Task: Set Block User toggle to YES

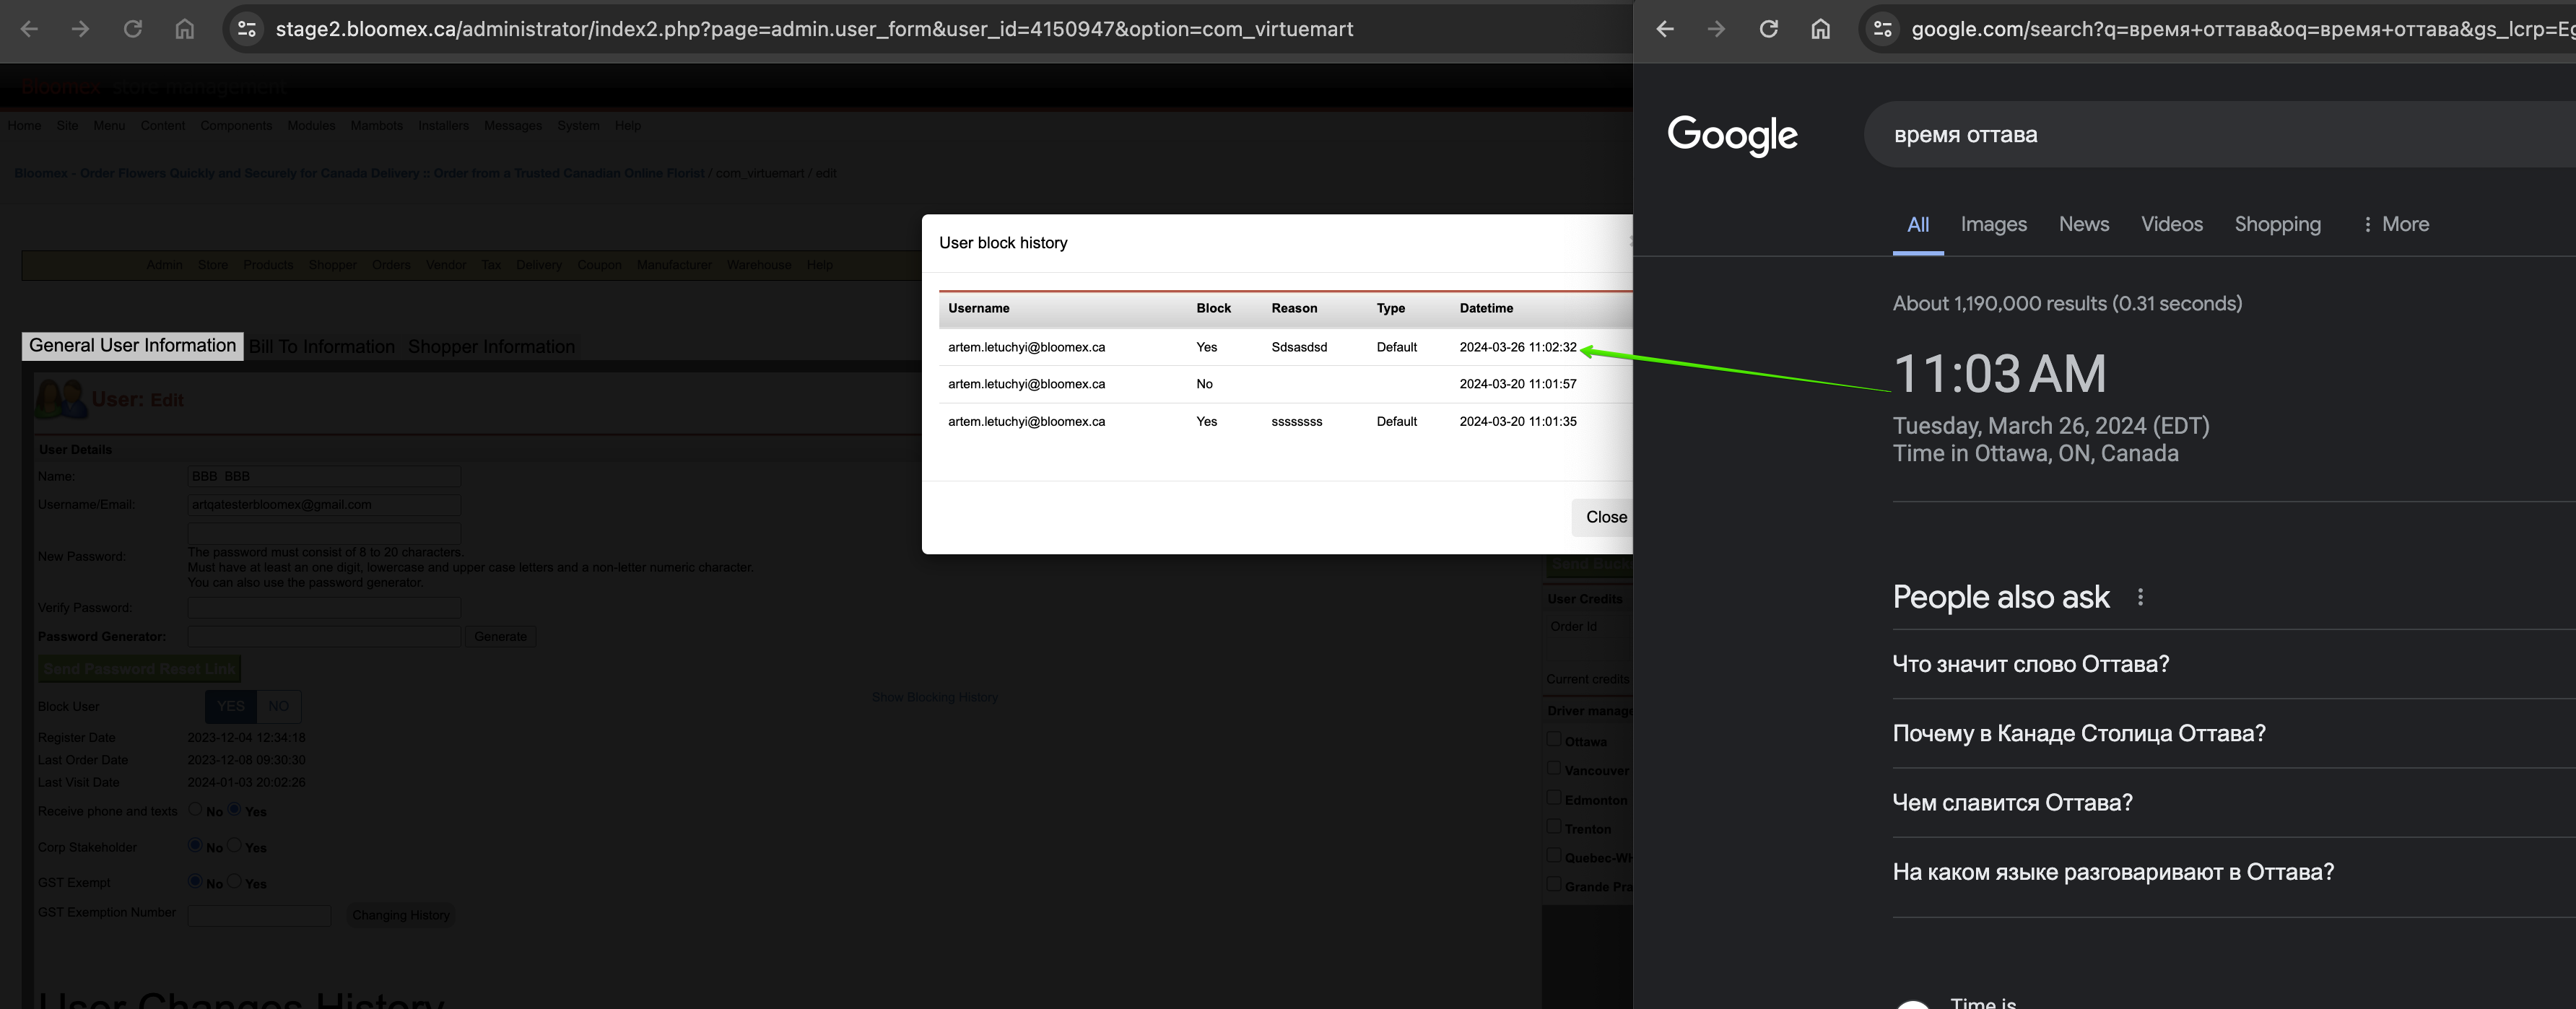Action: [x=231, y=706]
